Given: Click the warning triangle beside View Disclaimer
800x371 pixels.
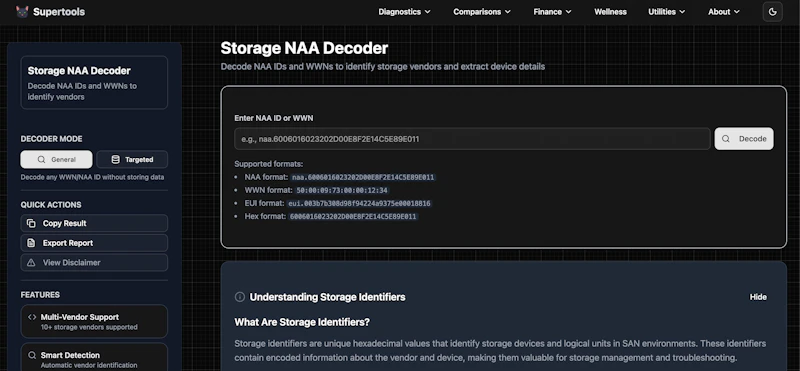Looking at the screenshot, I should pos(31,263).
